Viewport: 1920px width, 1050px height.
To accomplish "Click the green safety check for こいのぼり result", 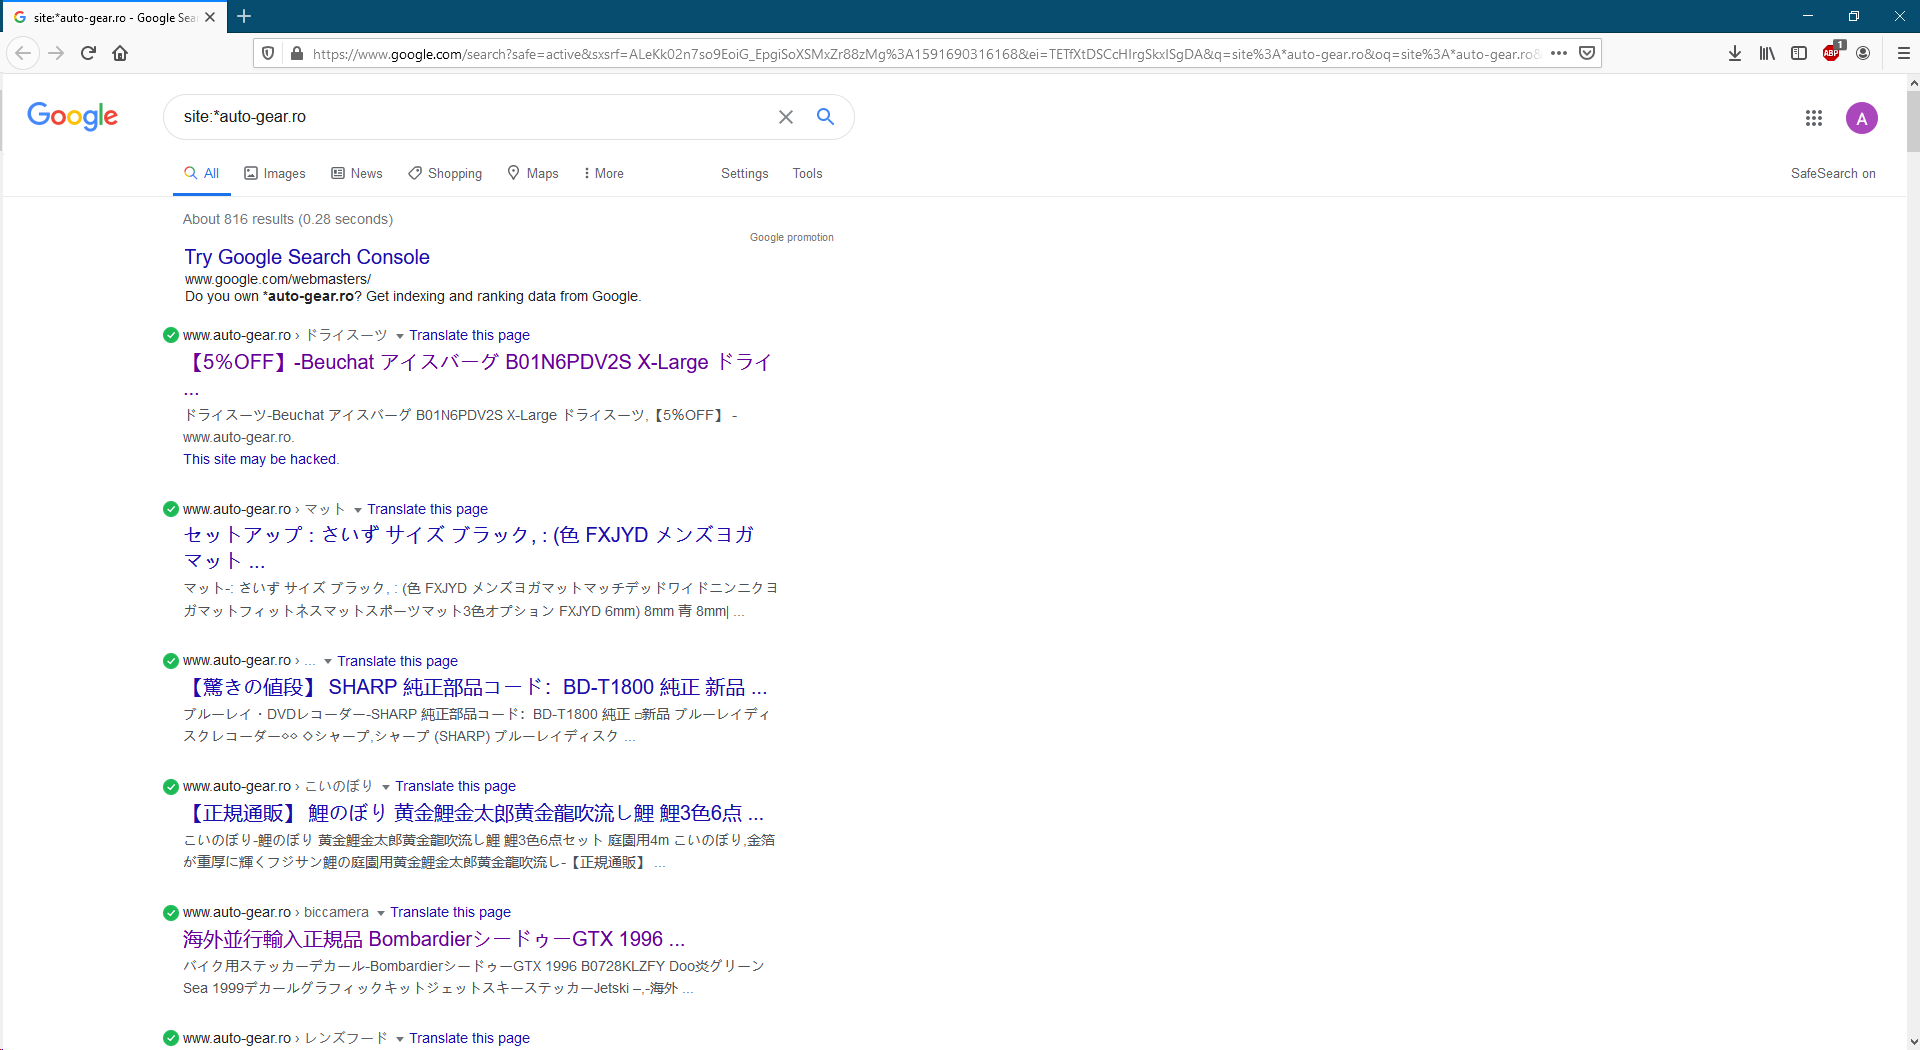I will coord(171,786).
